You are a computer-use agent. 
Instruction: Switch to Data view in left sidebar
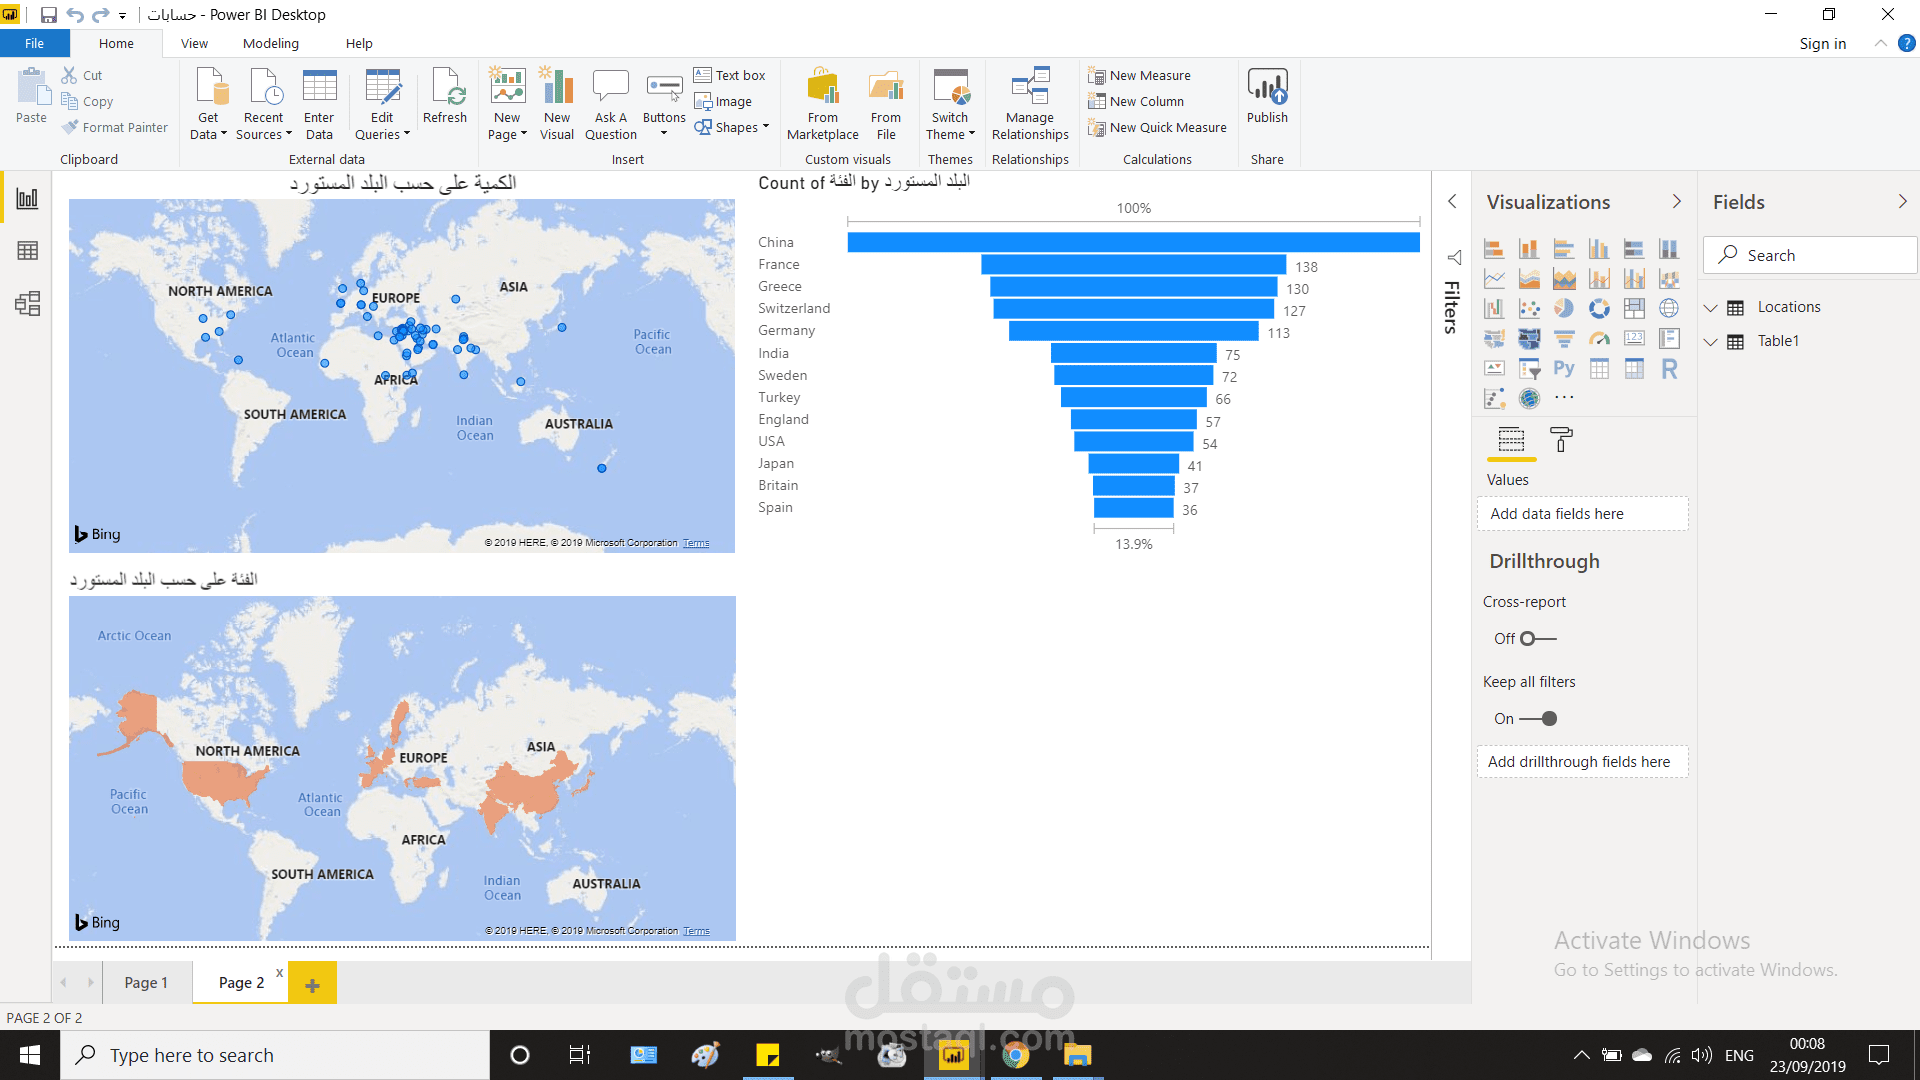pos(27,251)
